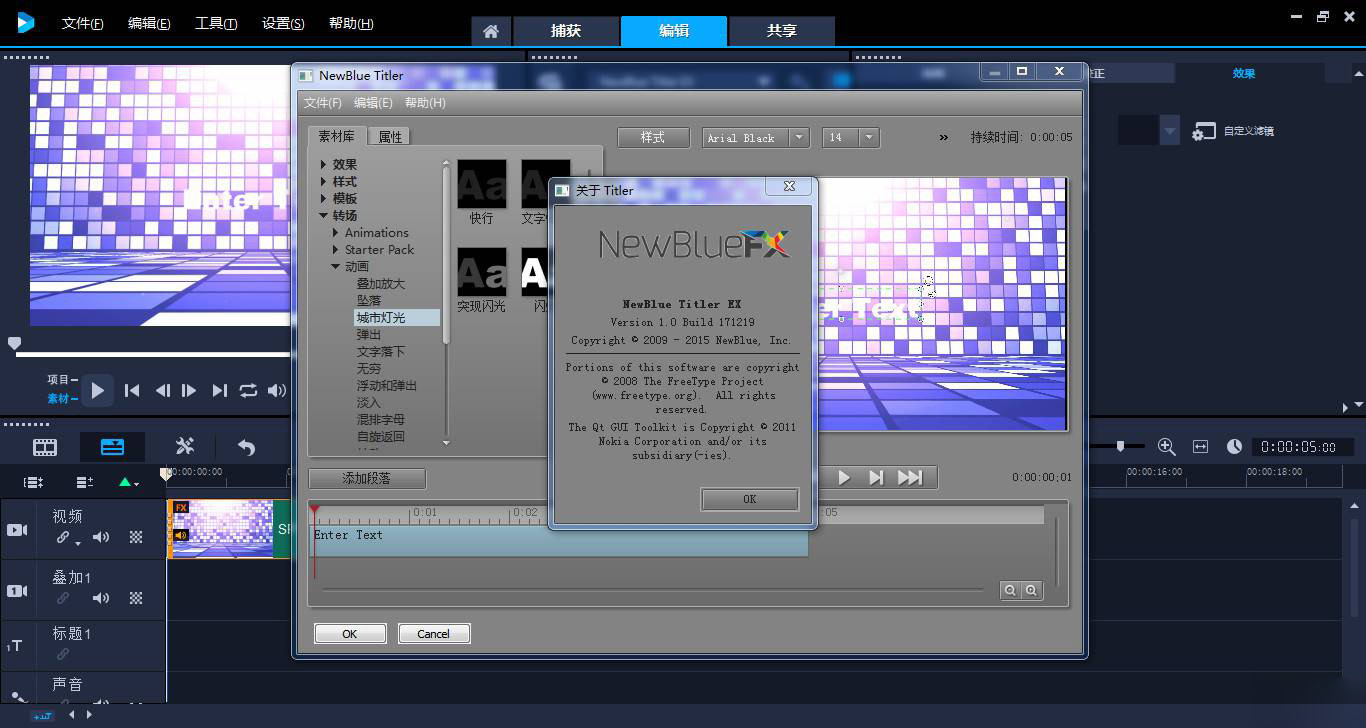Open the custom filter icon (自定义滤镜)
1366x728 pixels.
point(1204,131)
